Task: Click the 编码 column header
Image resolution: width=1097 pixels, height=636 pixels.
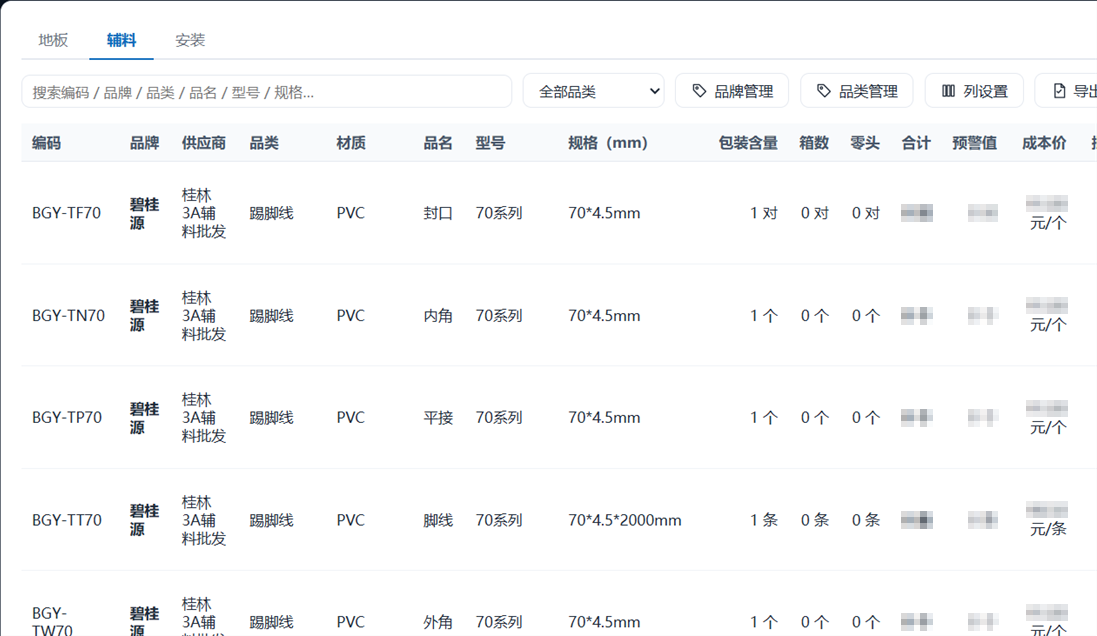Action: coord(46,143)
